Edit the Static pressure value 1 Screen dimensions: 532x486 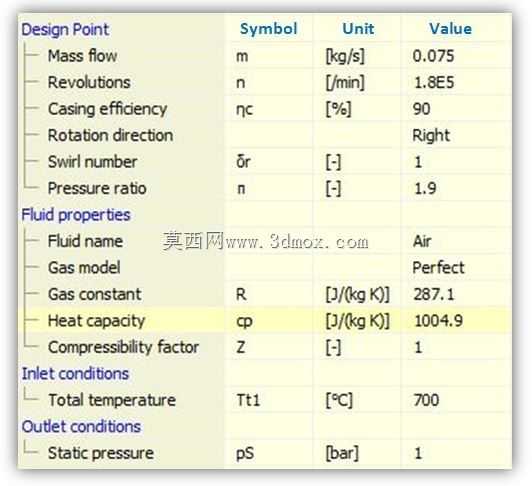click(x=418, y=453)
